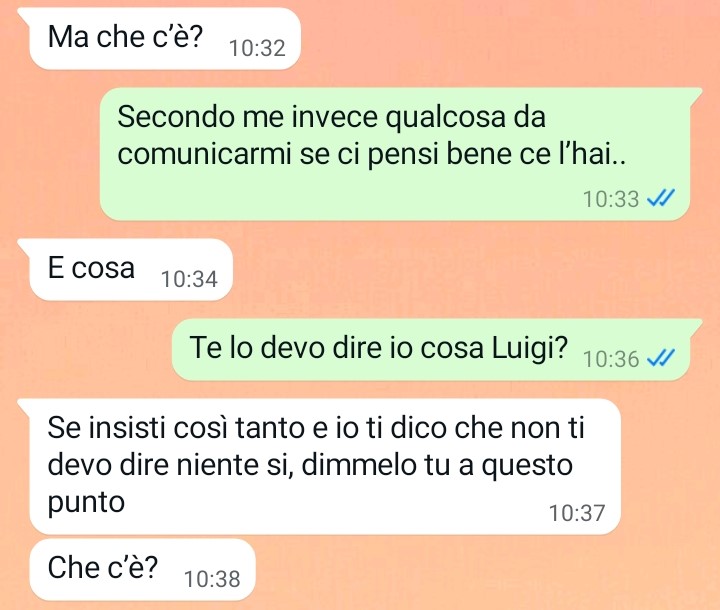Tap the 10:34 timestamp beside 'E cosa'
Viewport: 720px width, 610px height.
189,279
